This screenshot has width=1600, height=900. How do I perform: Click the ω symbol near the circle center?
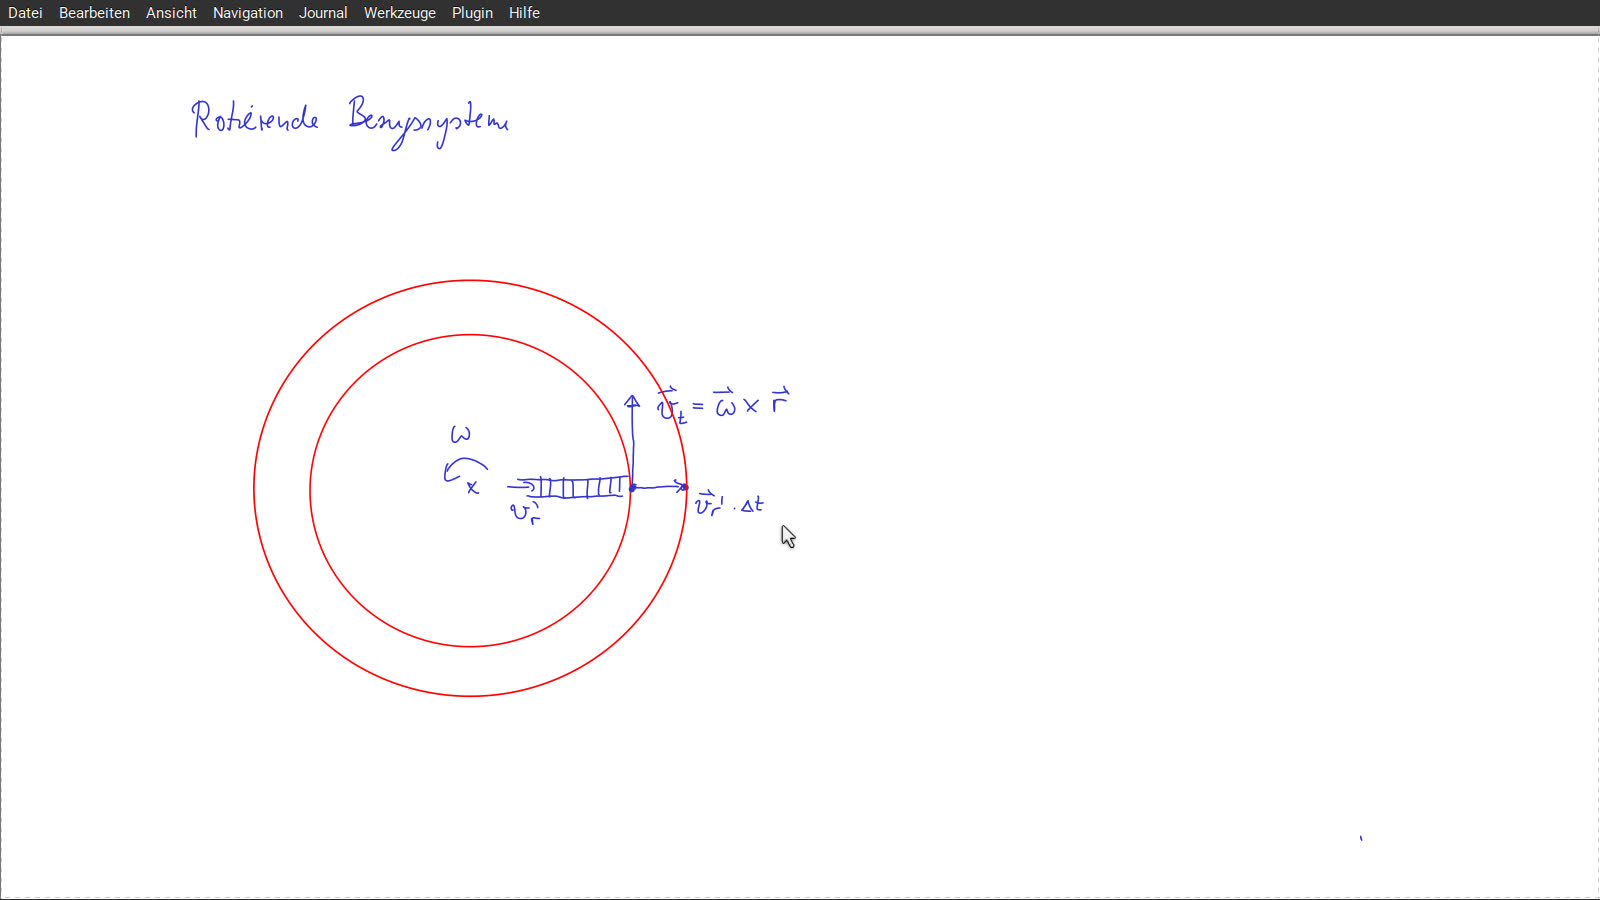point(460,434)
